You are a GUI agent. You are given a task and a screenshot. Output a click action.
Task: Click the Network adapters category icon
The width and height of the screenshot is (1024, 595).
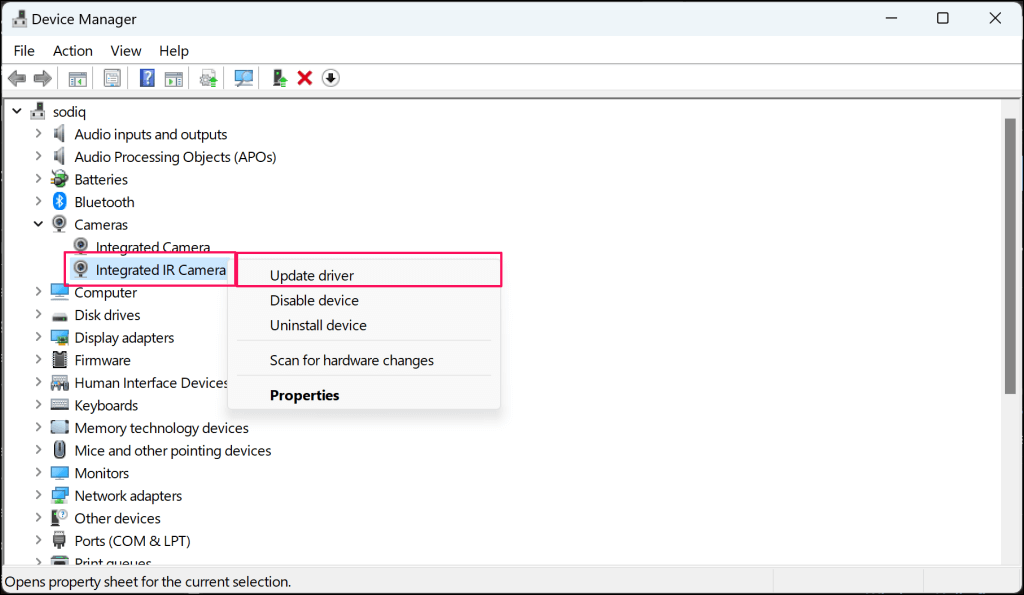click(x=59, y=496)
